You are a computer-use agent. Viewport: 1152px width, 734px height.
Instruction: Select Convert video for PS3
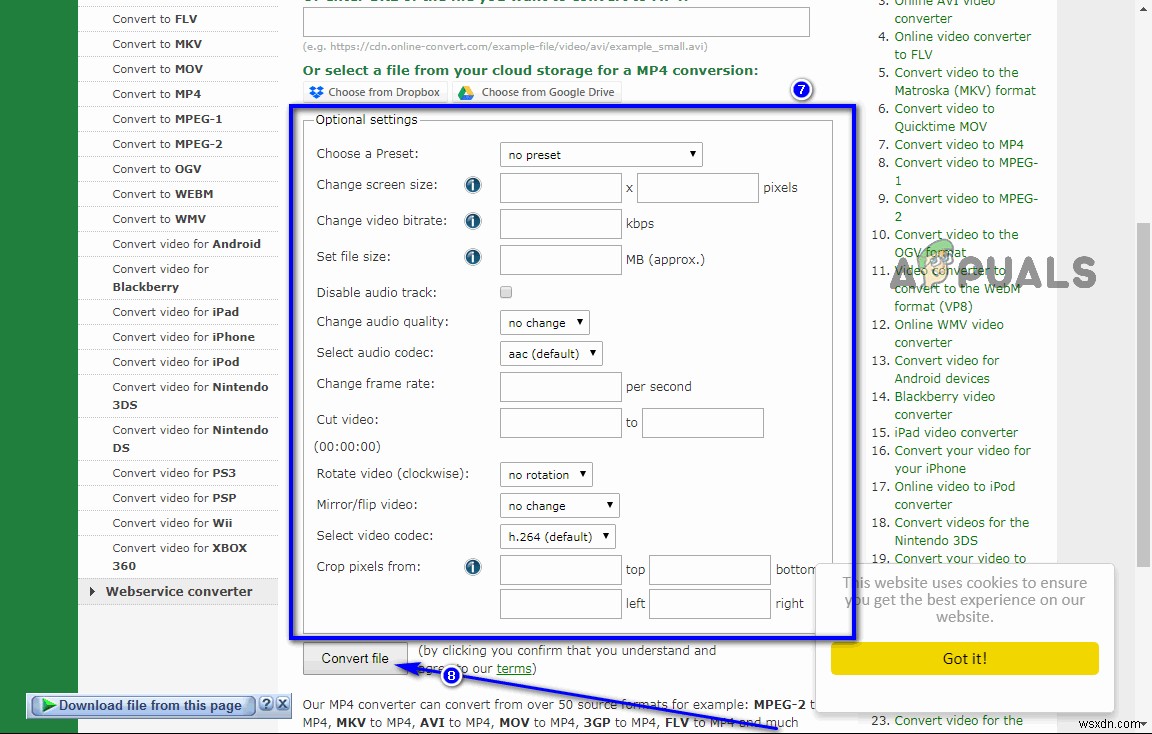coord(174,473)
